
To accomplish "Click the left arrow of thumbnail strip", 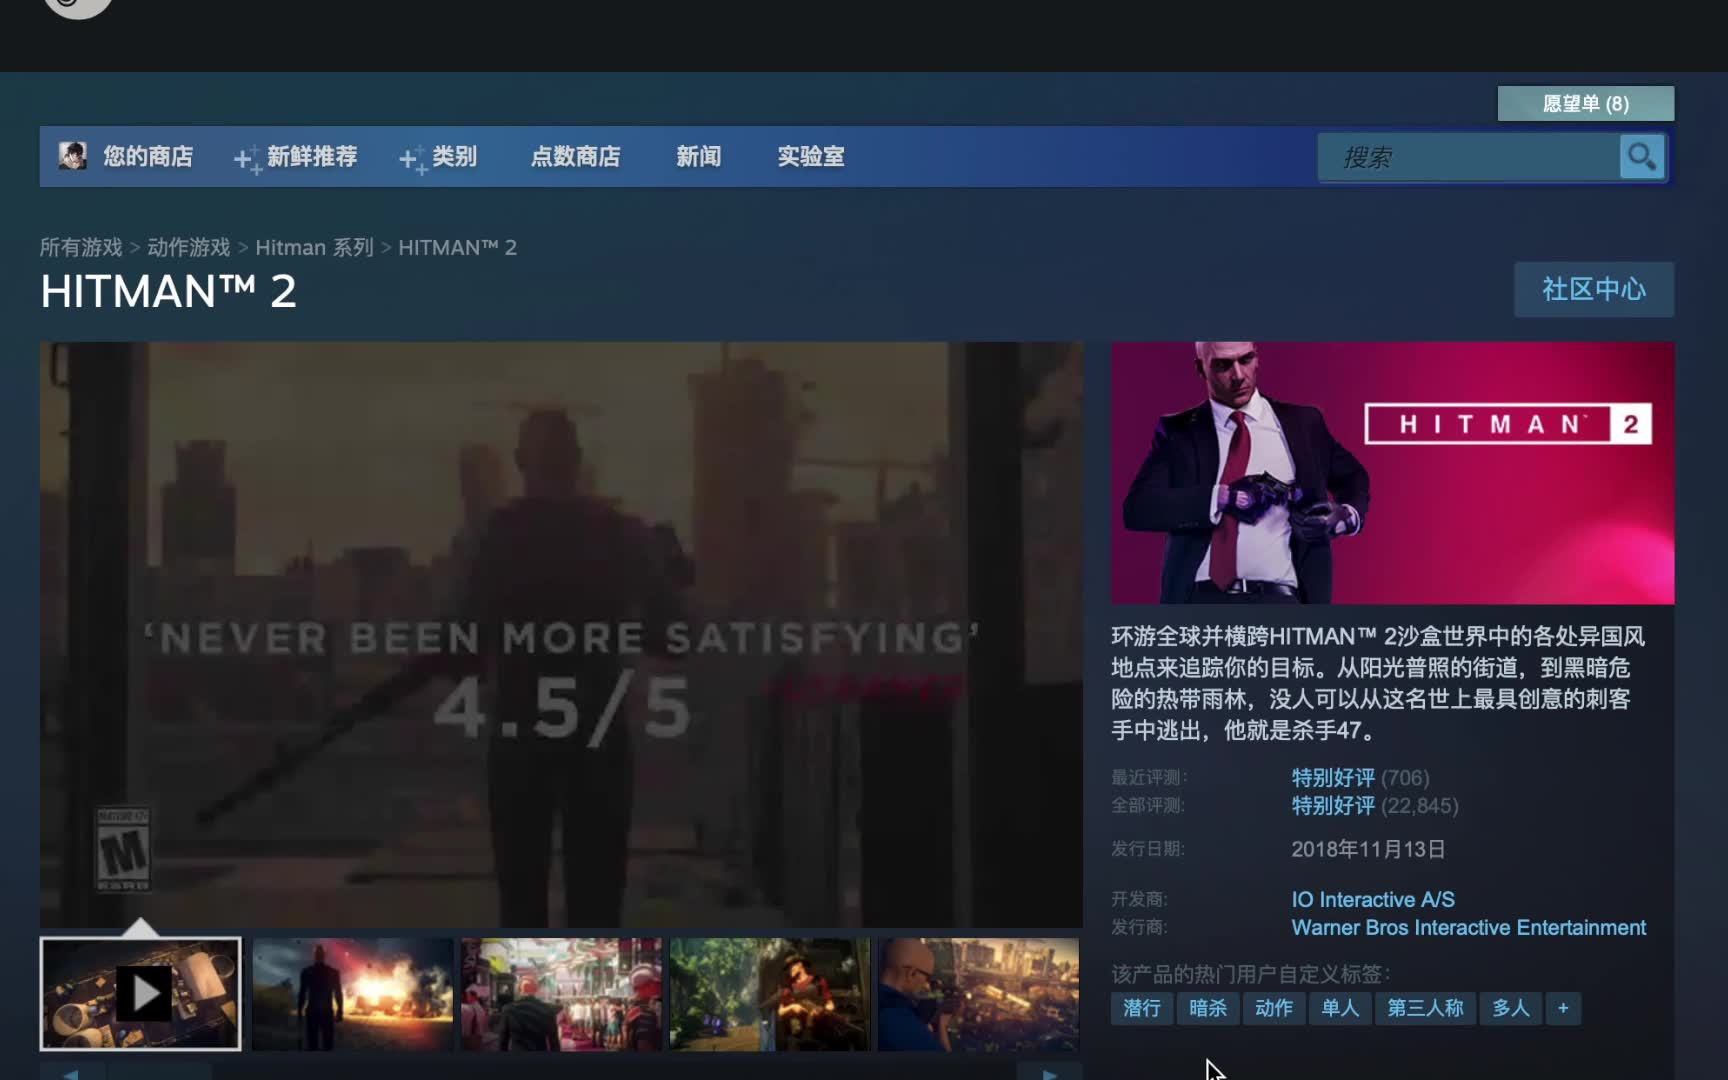I will coord(72,1073).
